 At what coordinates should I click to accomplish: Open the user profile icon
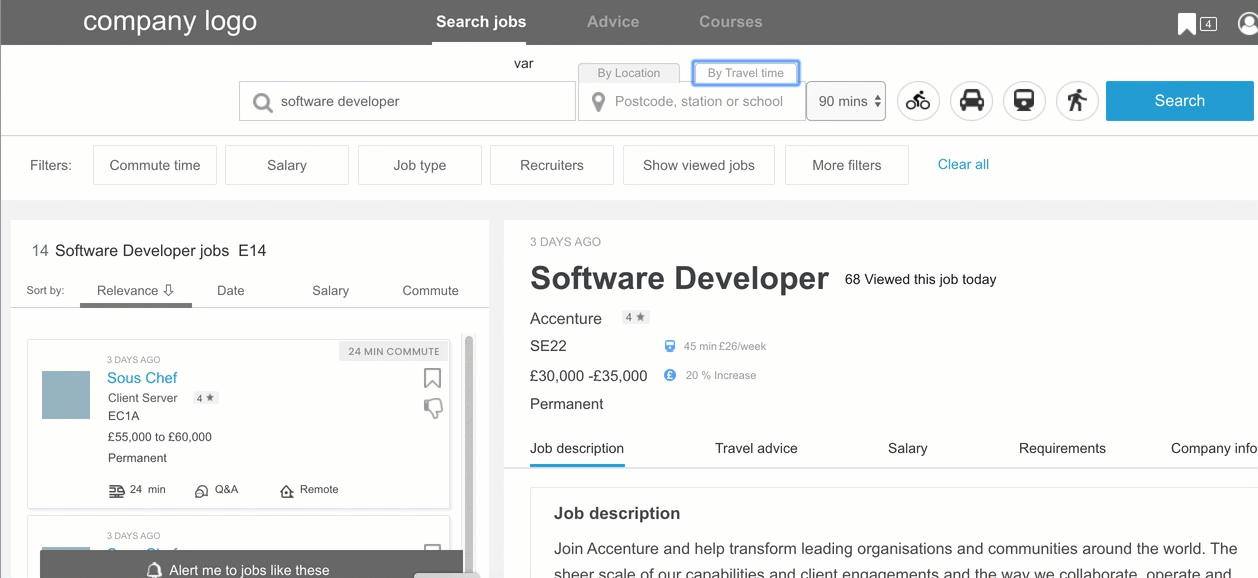[x=1247, y=23]
